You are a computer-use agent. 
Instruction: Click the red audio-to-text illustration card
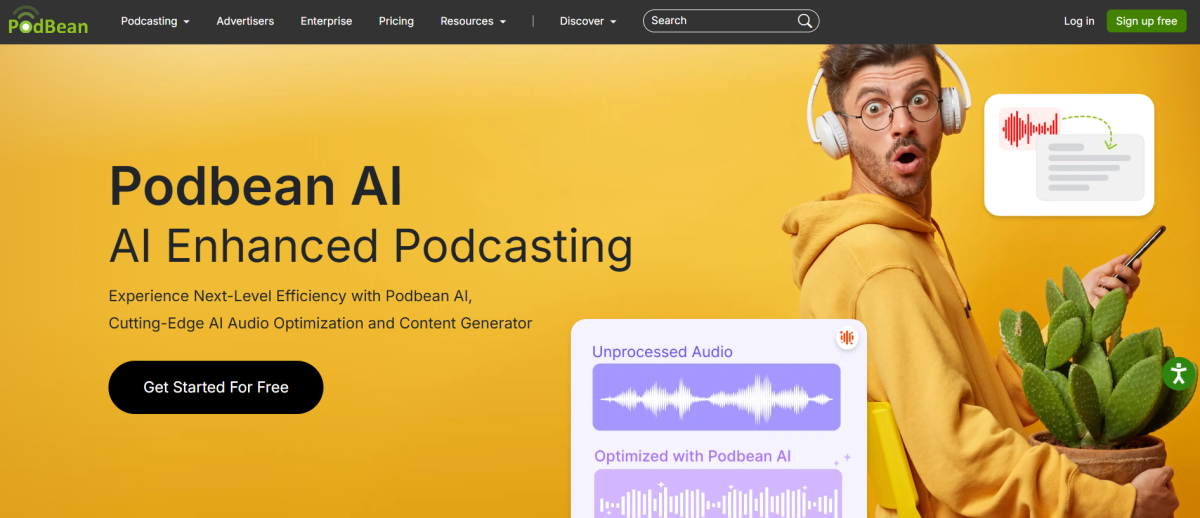tap(1069, 155)
